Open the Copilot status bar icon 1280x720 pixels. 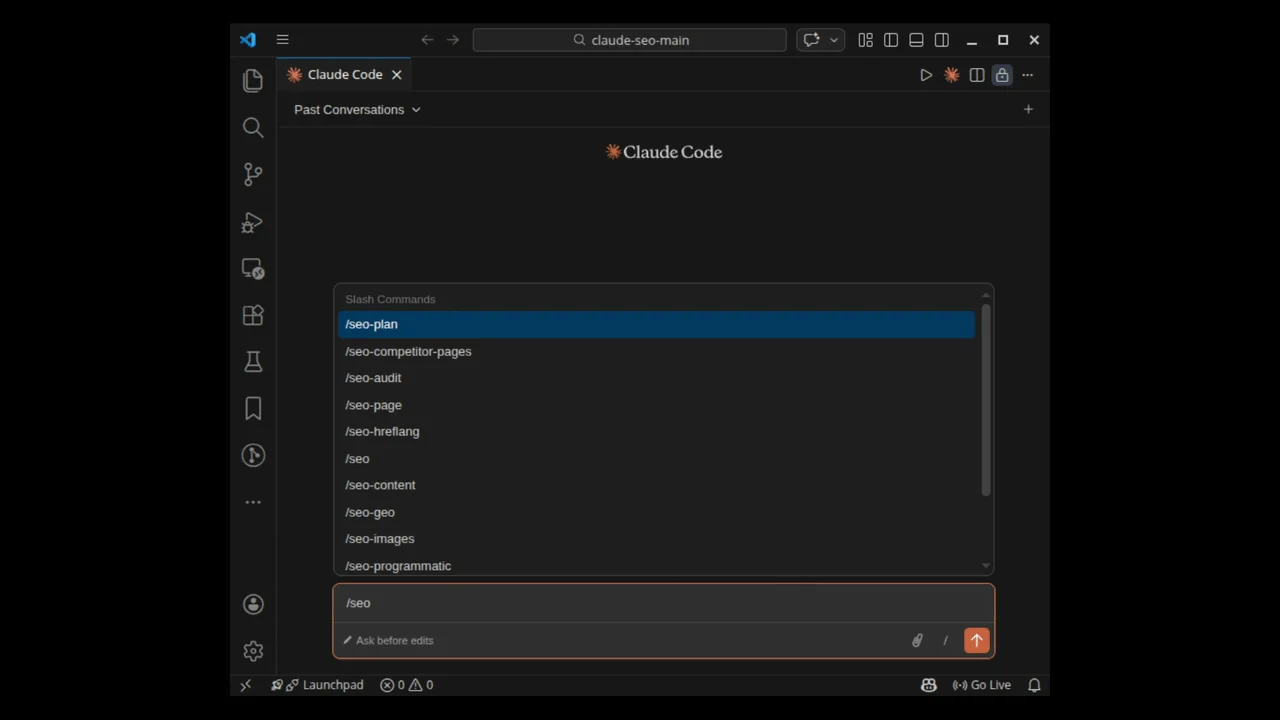pos(929,685)
